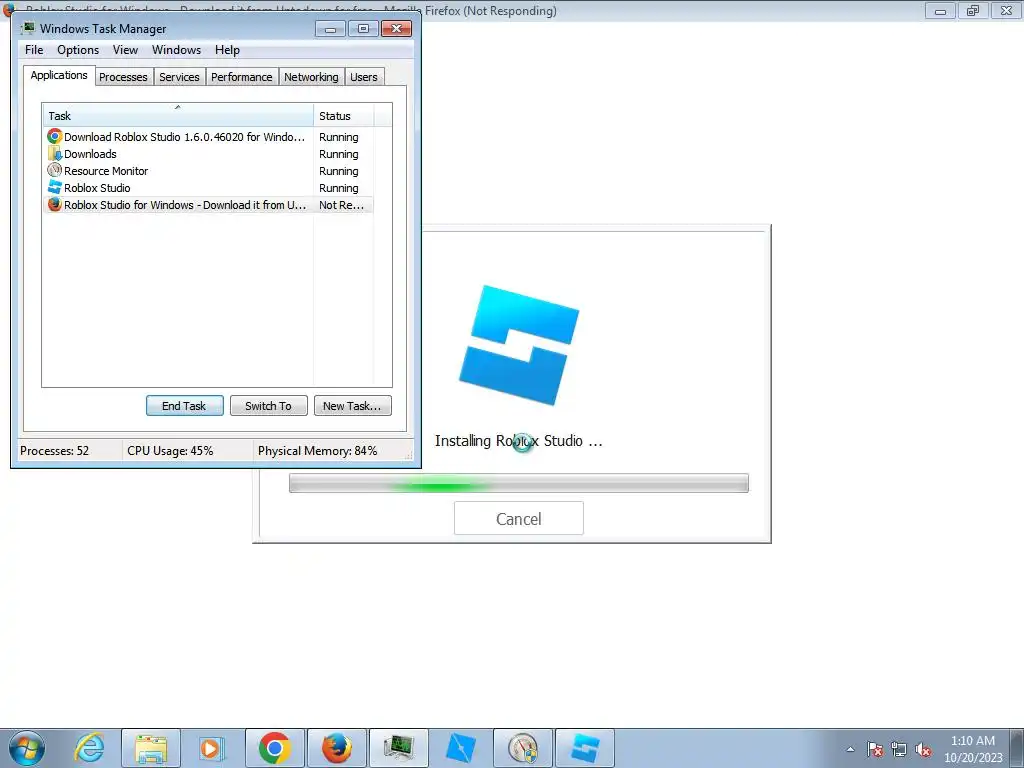
Task: Open the View menu in Task Manager
Action: [x=125, y=50]
